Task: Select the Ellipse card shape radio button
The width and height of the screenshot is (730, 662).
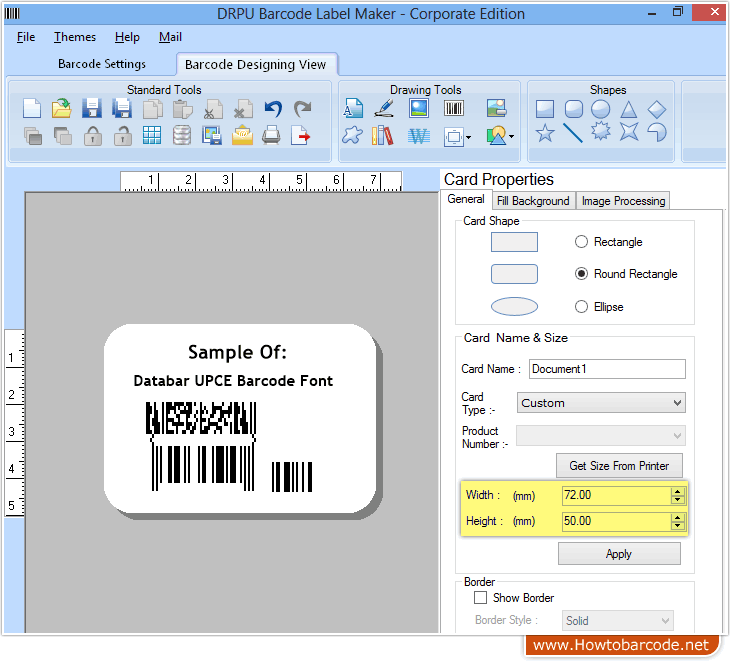Action: (581, 307)
